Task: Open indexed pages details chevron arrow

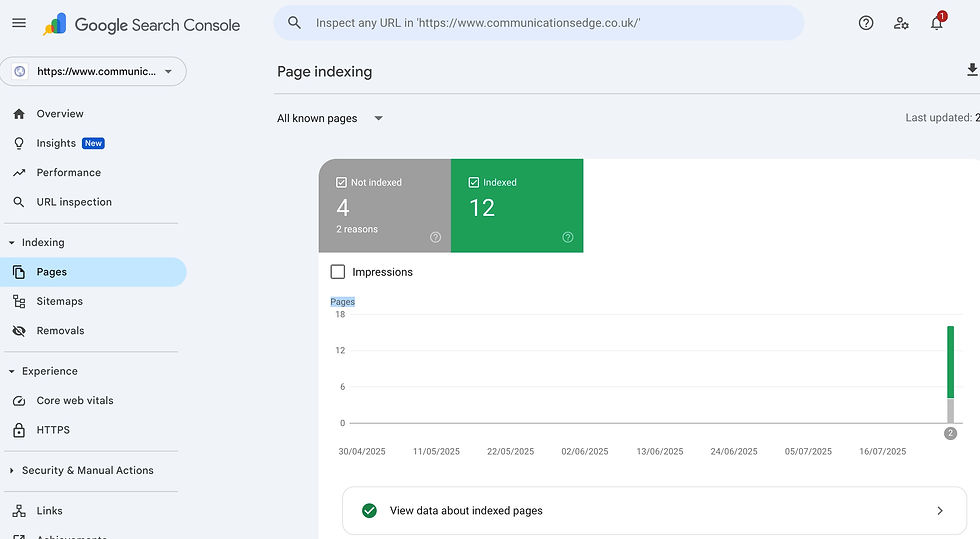Action: [x=940, y=511]
